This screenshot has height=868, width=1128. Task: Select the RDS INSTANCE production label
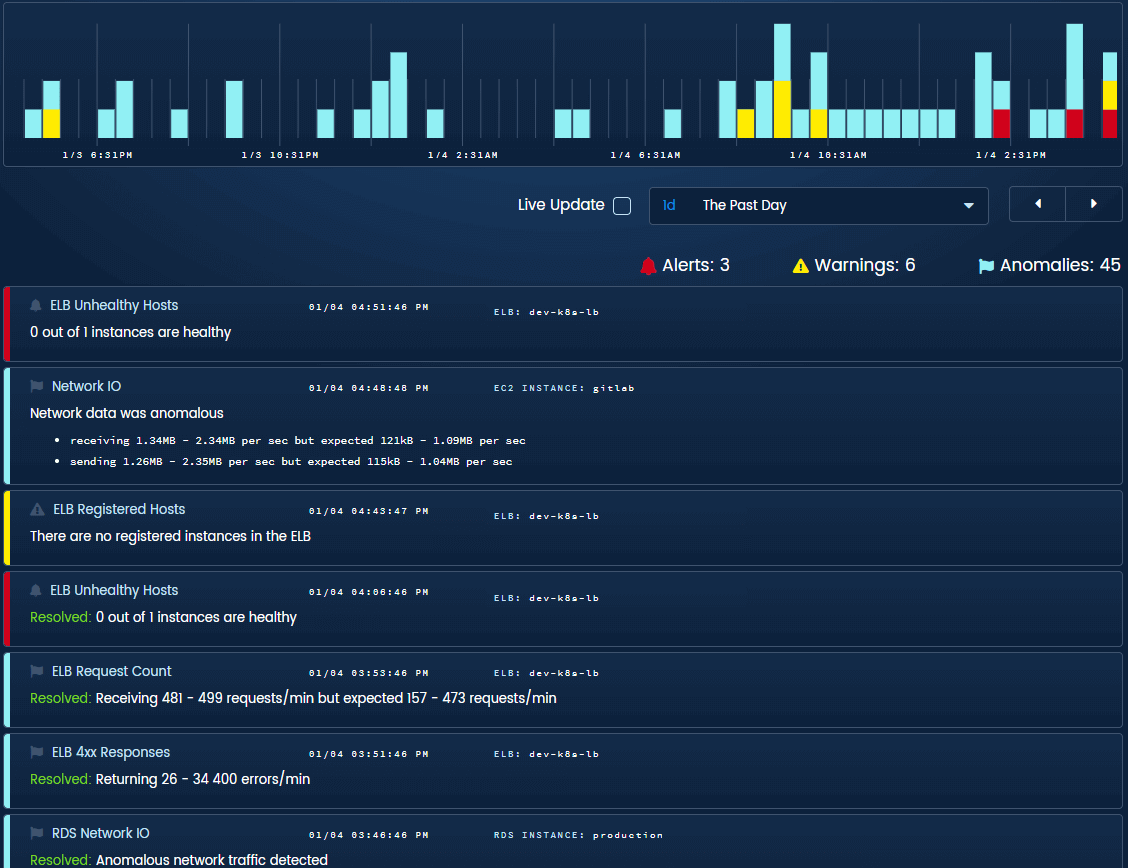[576, 835]
